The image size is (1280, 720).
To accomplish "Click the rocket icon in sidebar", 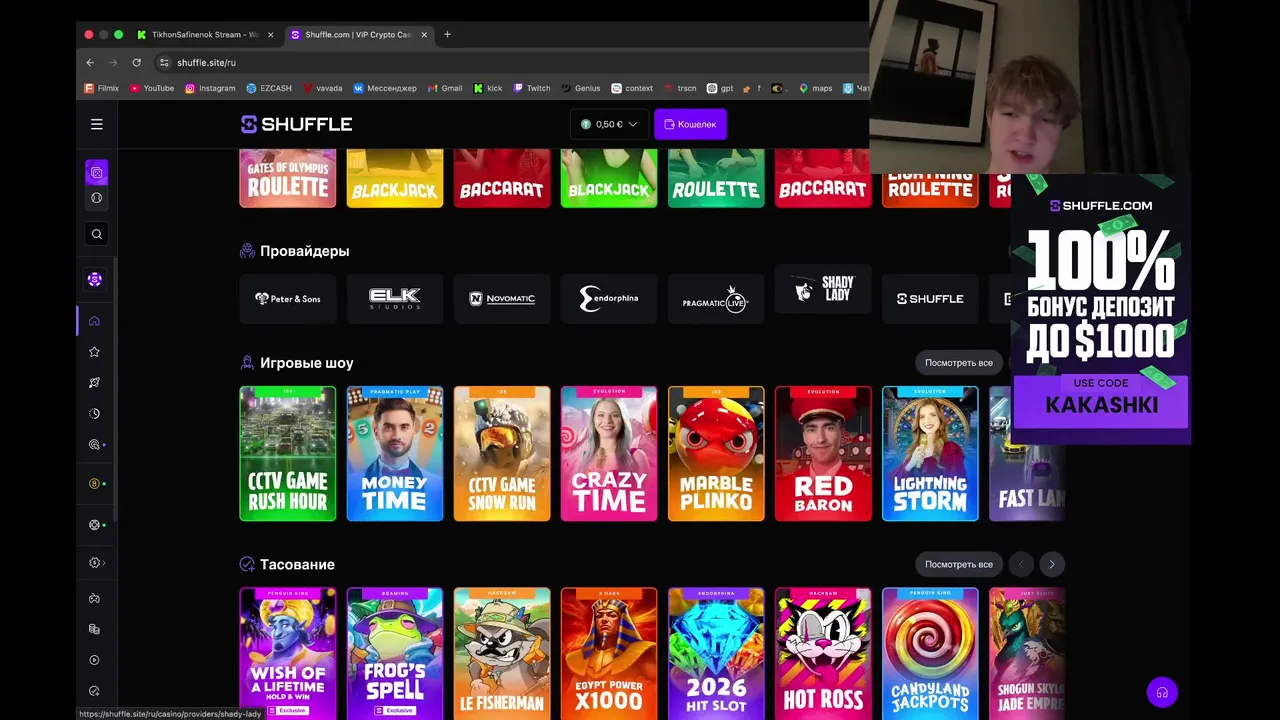I will (x=94, y=383).
